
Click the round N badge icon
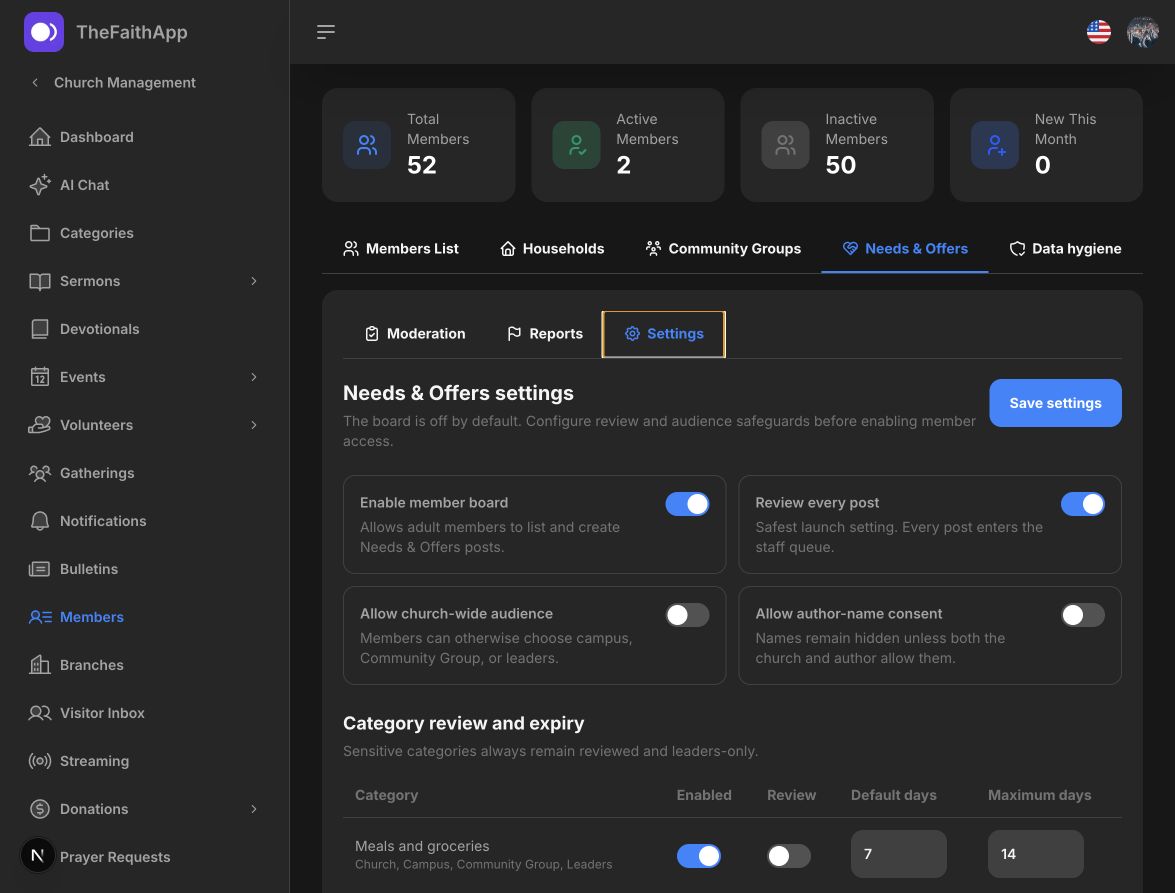click(x=37, y=855)
